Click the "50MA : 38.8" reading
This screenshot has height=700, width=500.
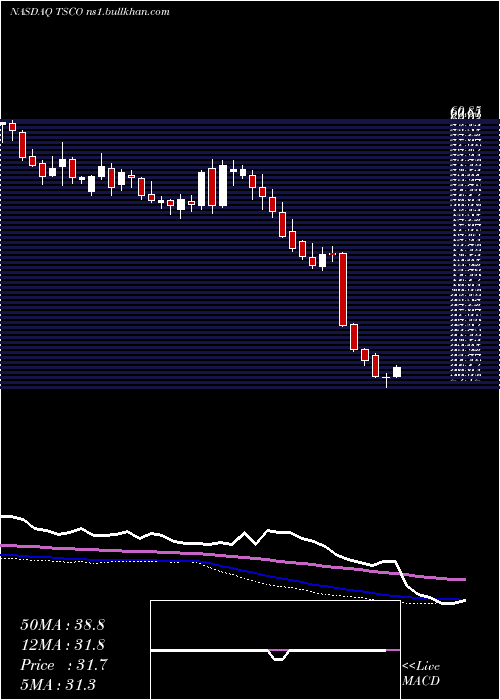click(62, 625)
